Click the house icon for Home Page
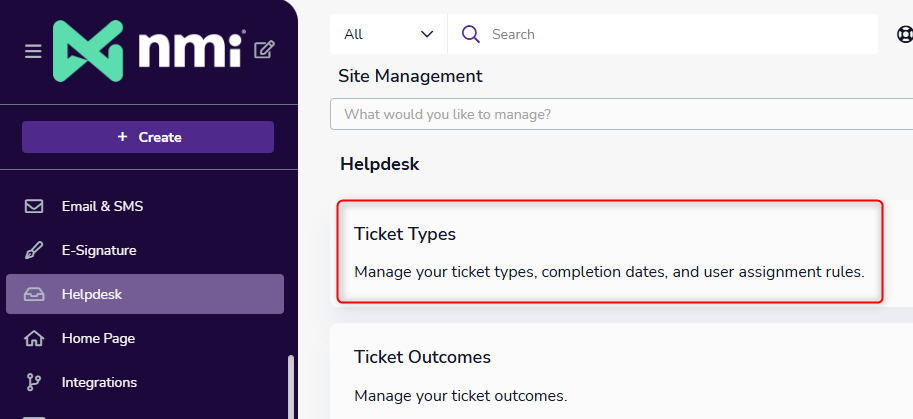 coord(34,338)
